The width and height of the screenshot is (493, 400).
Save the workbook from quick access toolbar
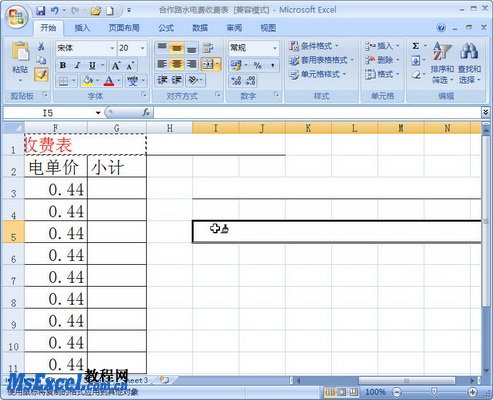click(x=41, y=11)
